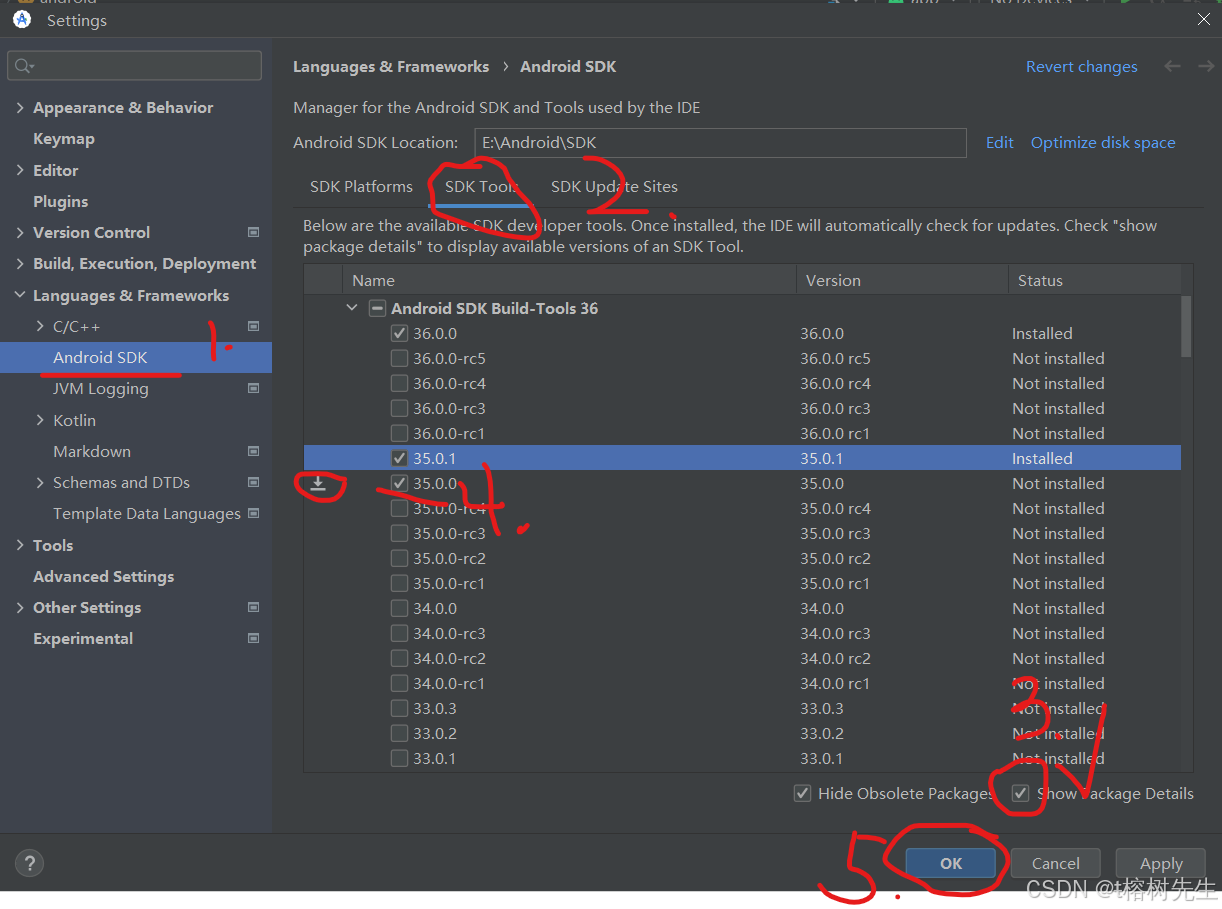
Task: Click the Revert changes link
Action: click(x=1082, y=66)
